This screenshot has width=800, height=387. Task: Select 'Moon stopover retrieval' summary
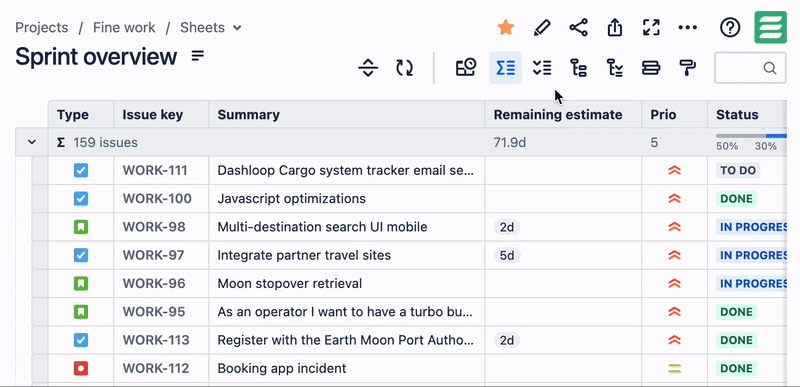point(290,283)
